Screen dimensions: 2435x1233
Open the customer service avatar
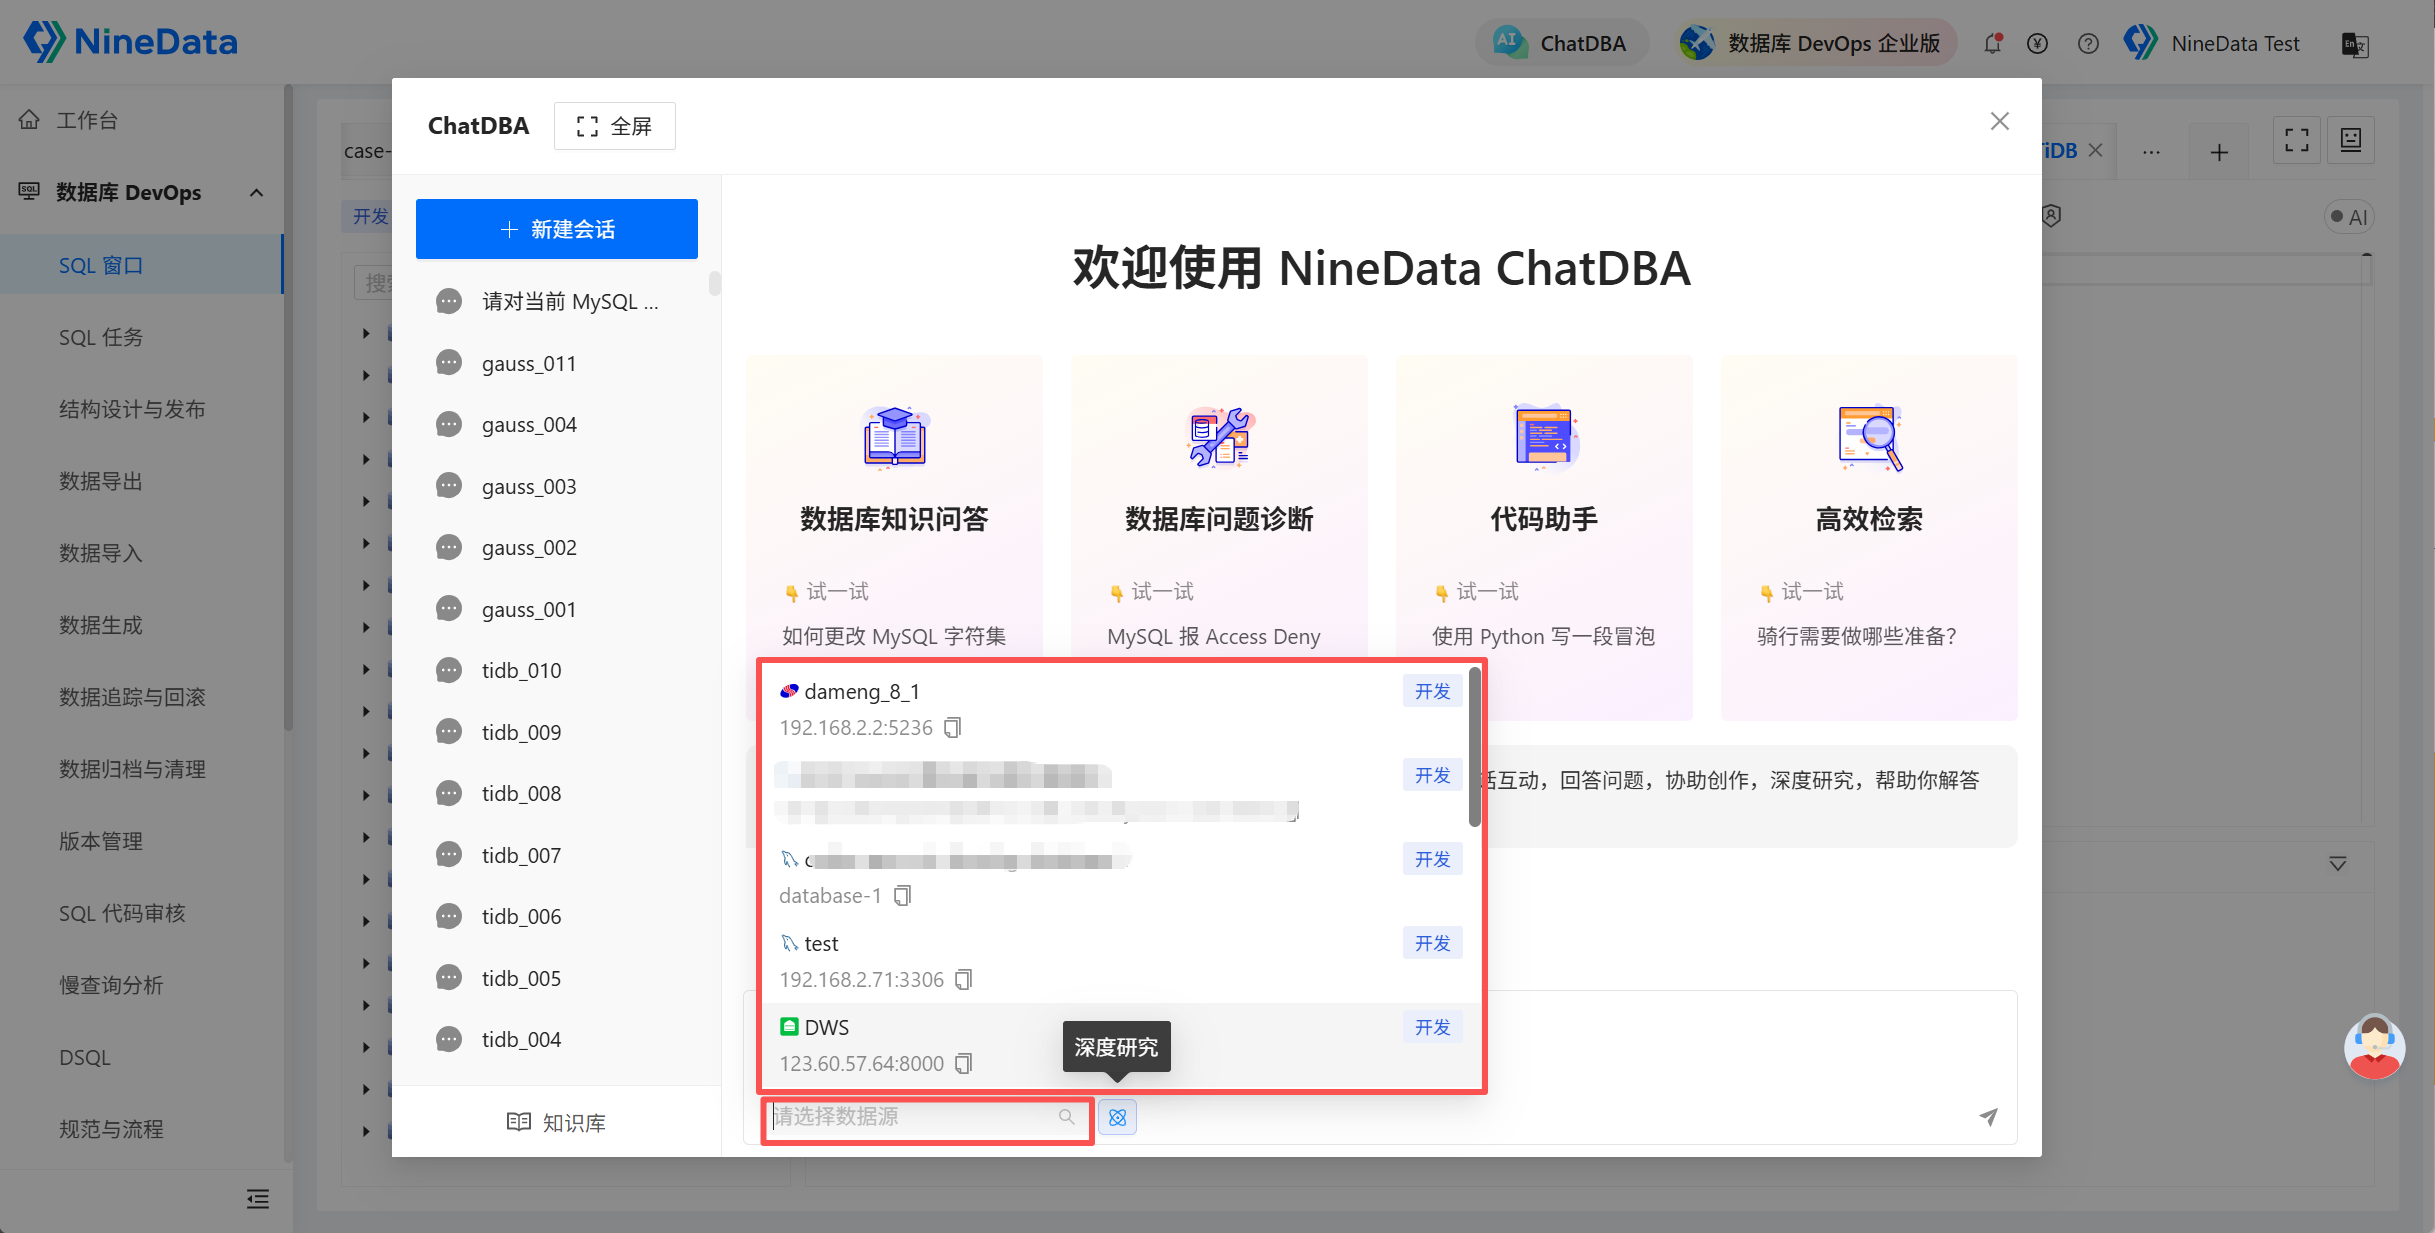[x=2375, y=1047]
